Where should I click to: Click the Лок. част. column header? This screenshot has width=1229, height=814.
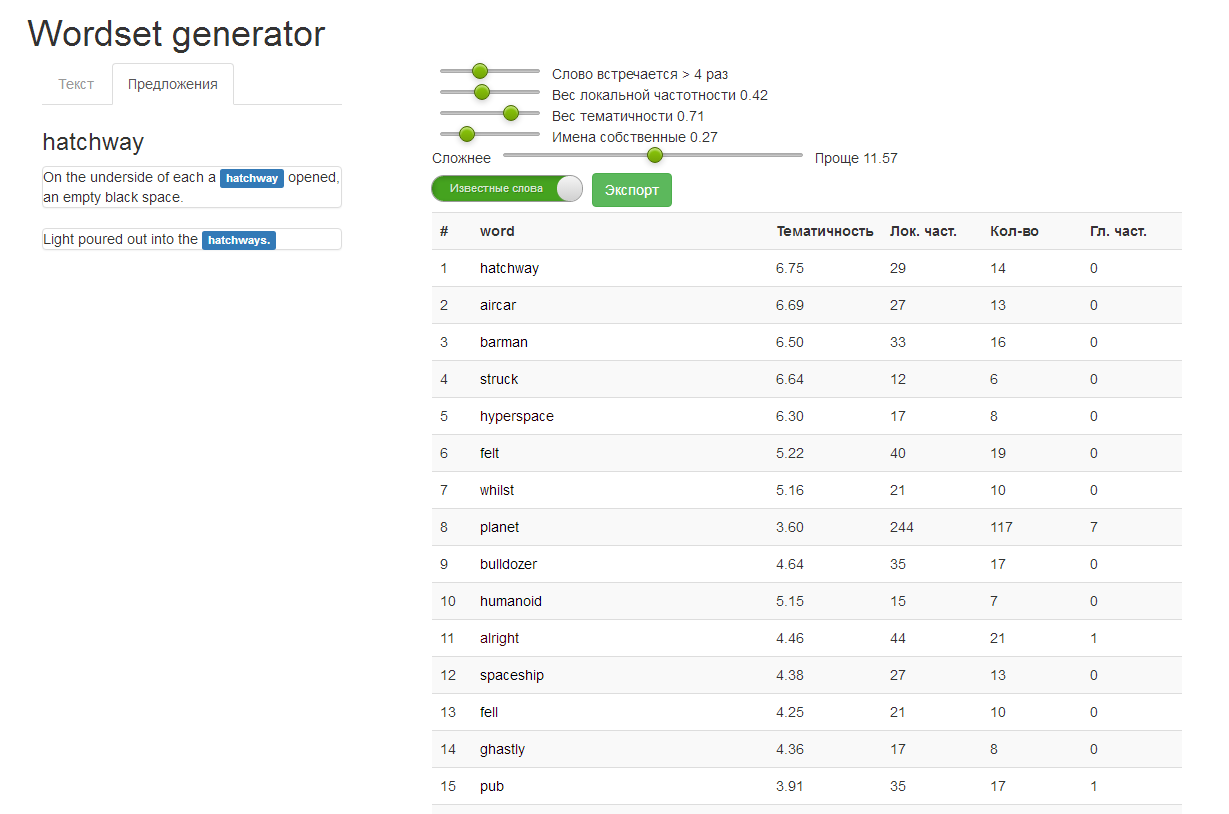(x=923, y=231)
